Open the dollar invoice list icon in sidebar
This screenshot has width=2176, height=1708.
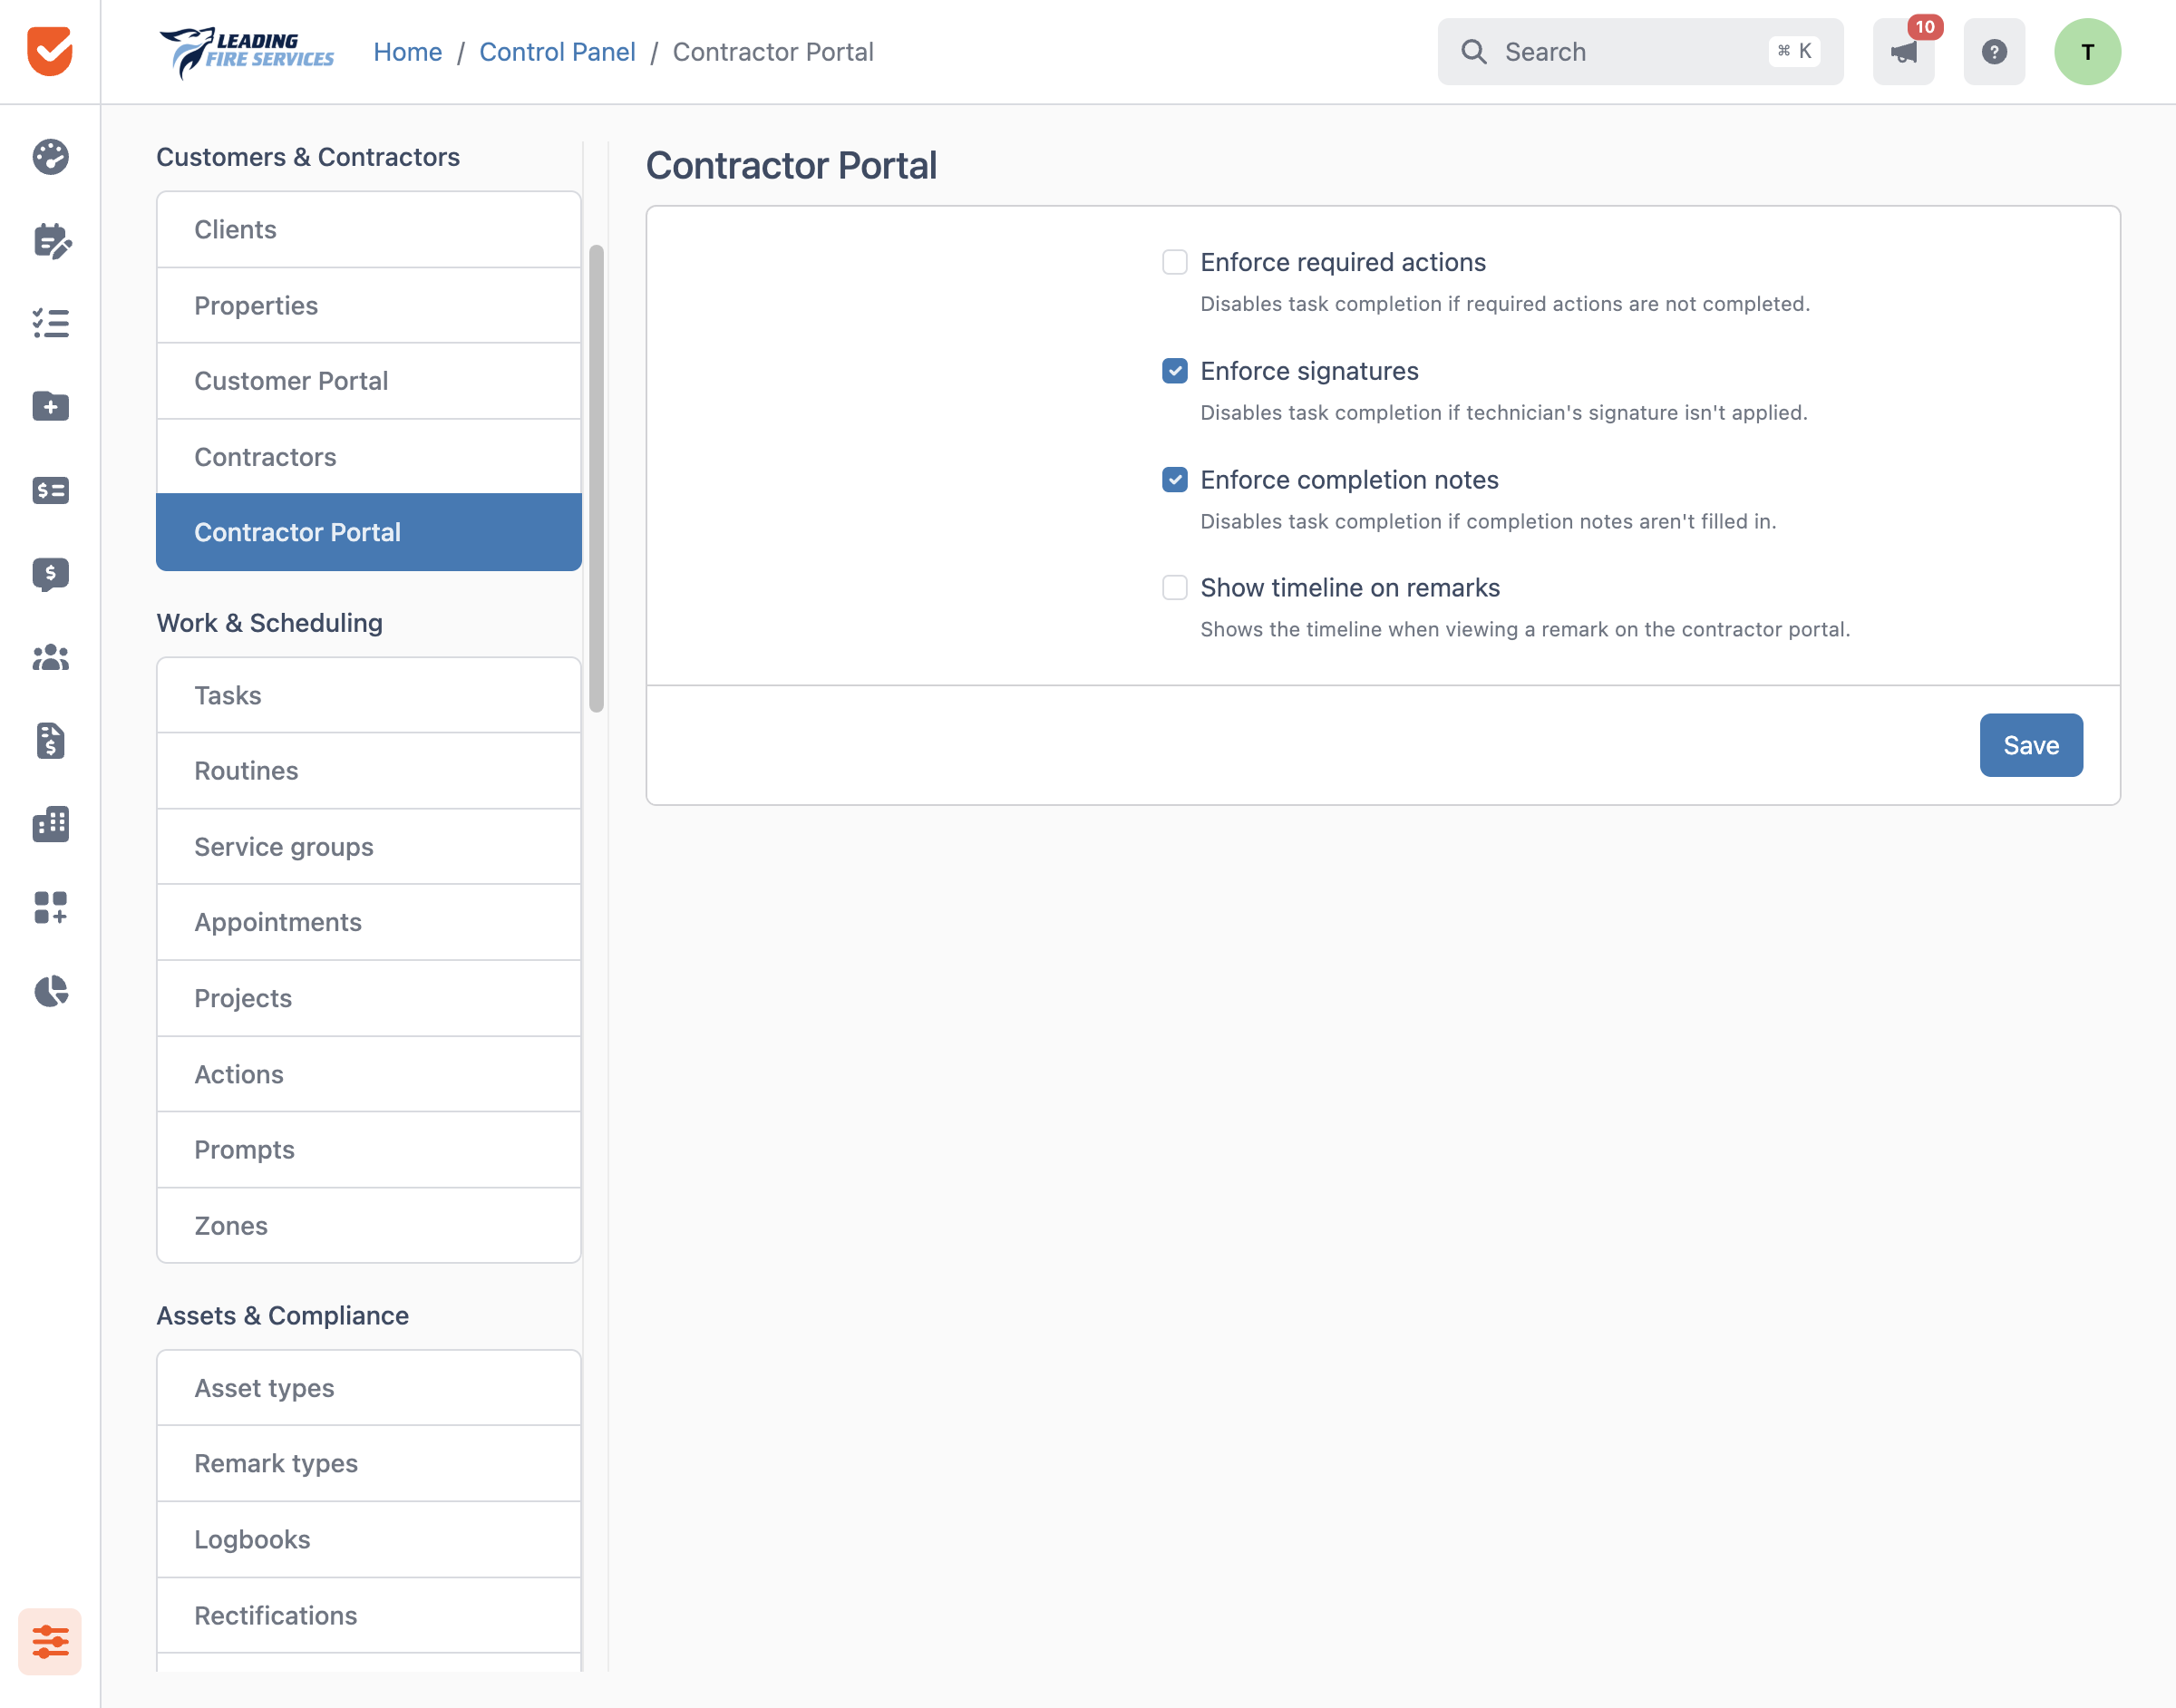point(50,490)
